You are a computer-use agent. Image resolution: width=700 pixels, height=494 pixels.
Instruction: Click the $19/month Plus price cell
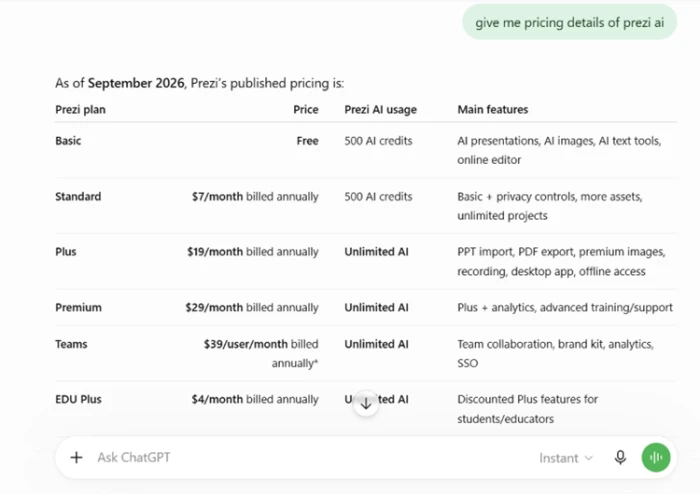(253, 252)
